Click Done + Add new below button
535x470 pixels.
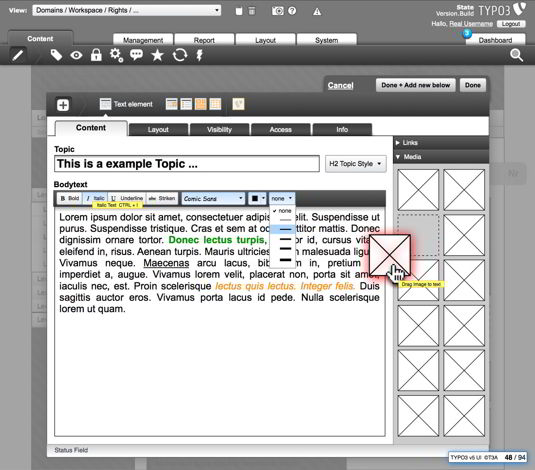click(416, 85)
